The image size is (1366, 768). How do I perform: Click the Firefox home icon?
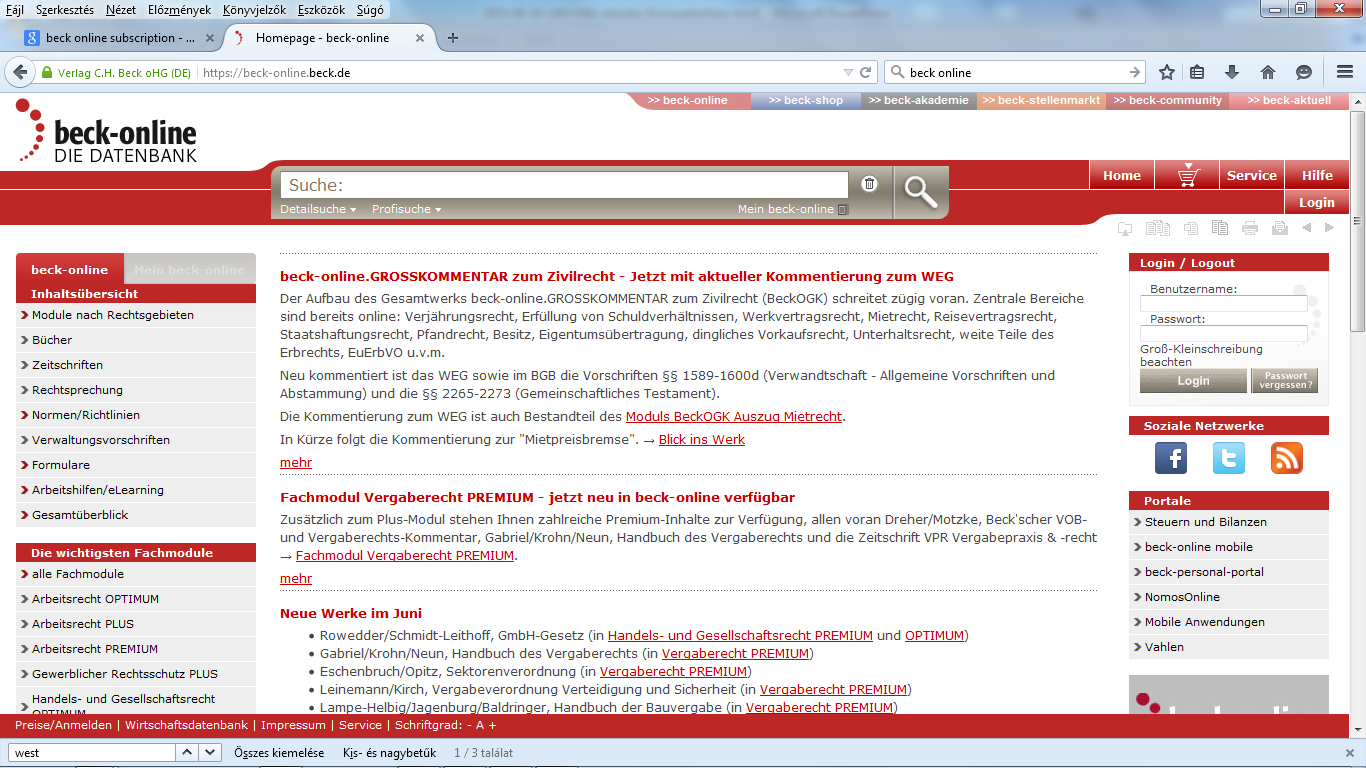coord(1268,72)
